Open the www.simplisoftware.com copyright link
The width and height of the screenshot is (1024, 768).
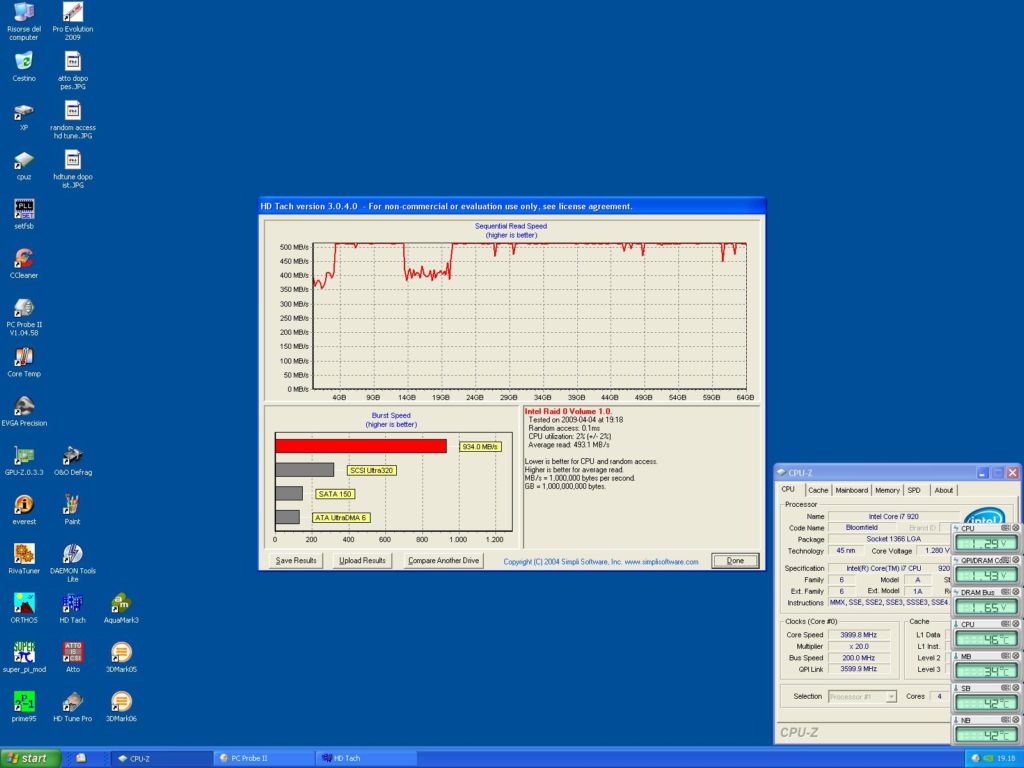[661, 562]
